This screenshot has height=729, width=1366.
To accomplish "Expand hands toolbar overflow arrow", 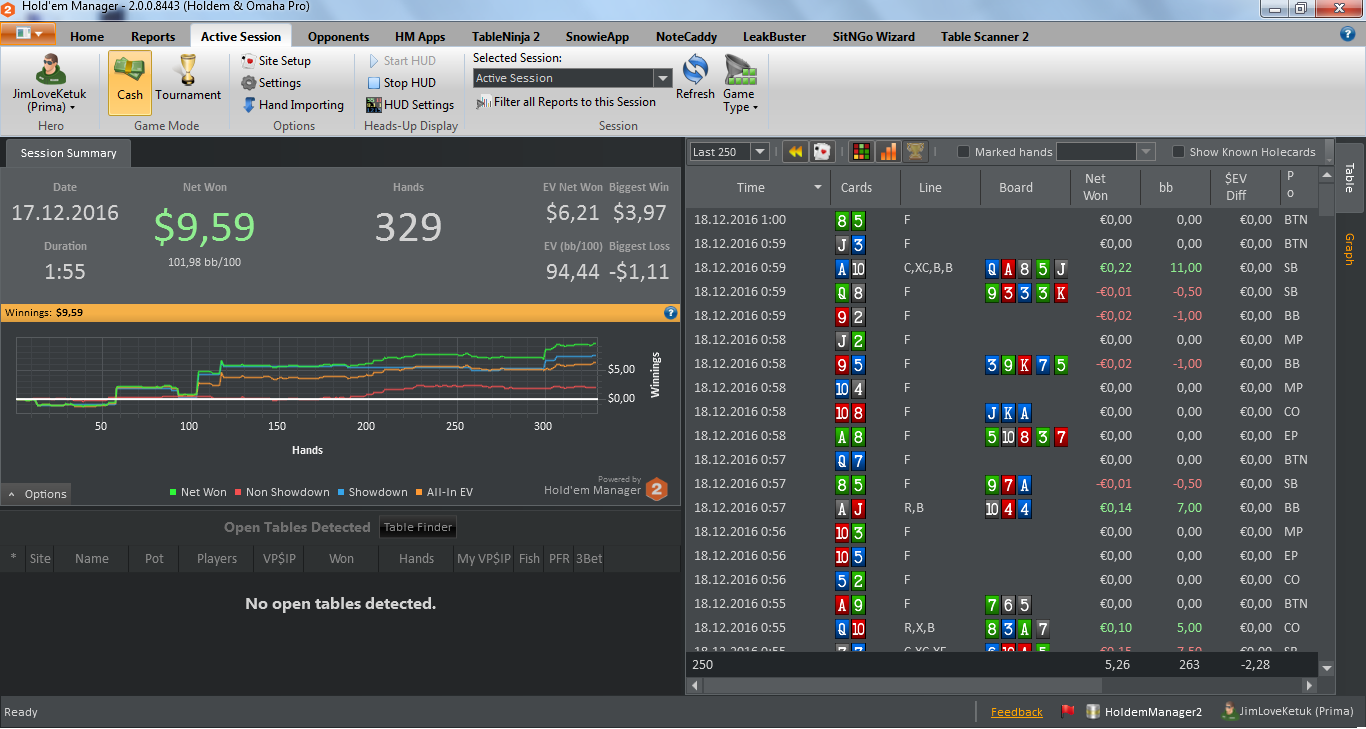I will (1328, 152).
